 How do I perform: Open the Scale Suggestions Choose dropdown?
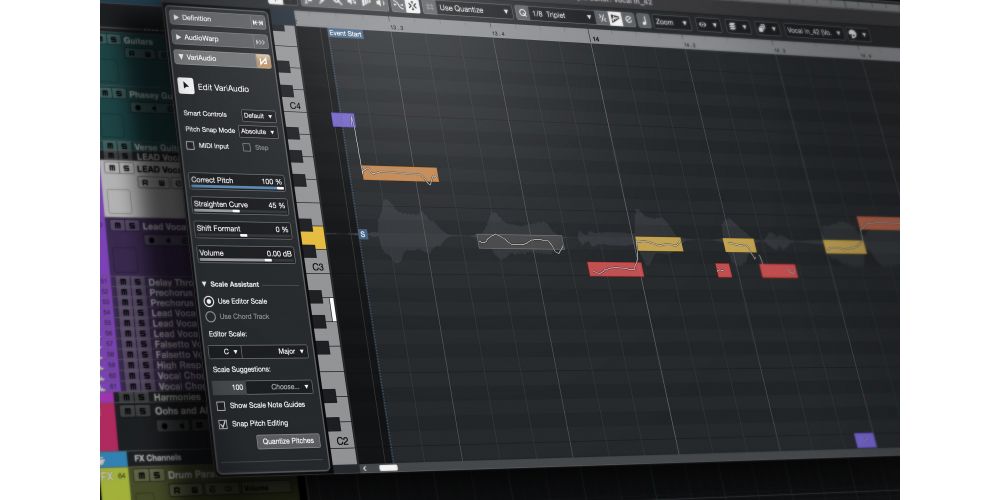280,387
